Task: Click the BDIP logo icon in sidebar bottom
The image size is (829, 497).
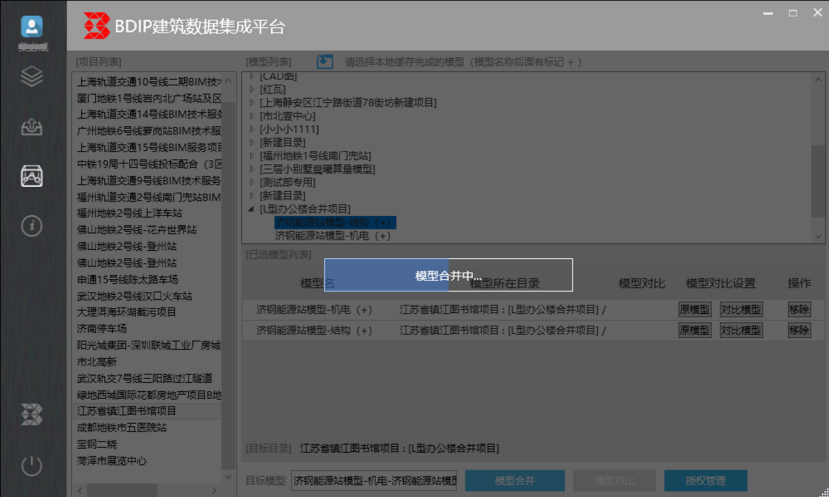Action: pos(32,415)
